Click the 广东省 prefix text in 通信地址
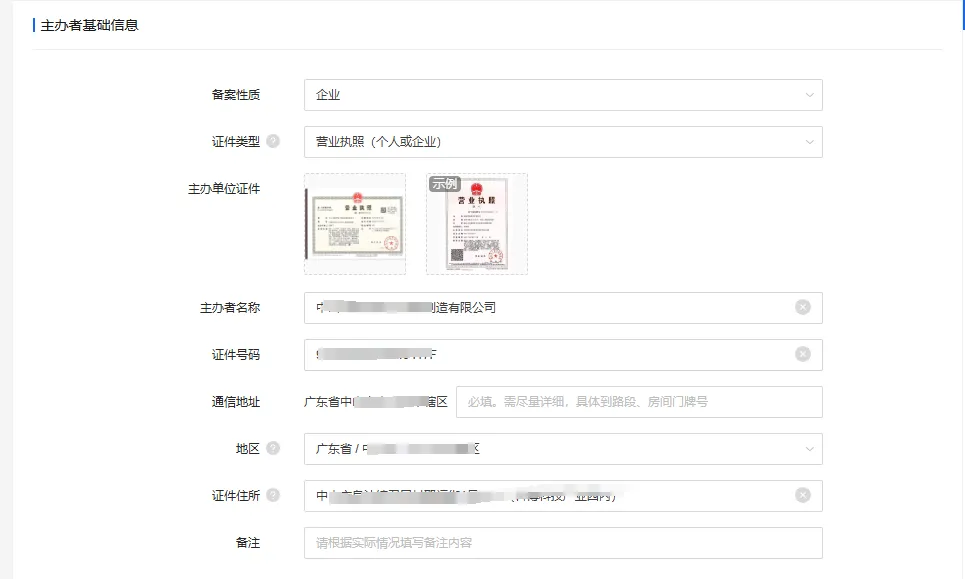This screenshot has height=579, width=965. pyautogui.click(x=322, y=402)
